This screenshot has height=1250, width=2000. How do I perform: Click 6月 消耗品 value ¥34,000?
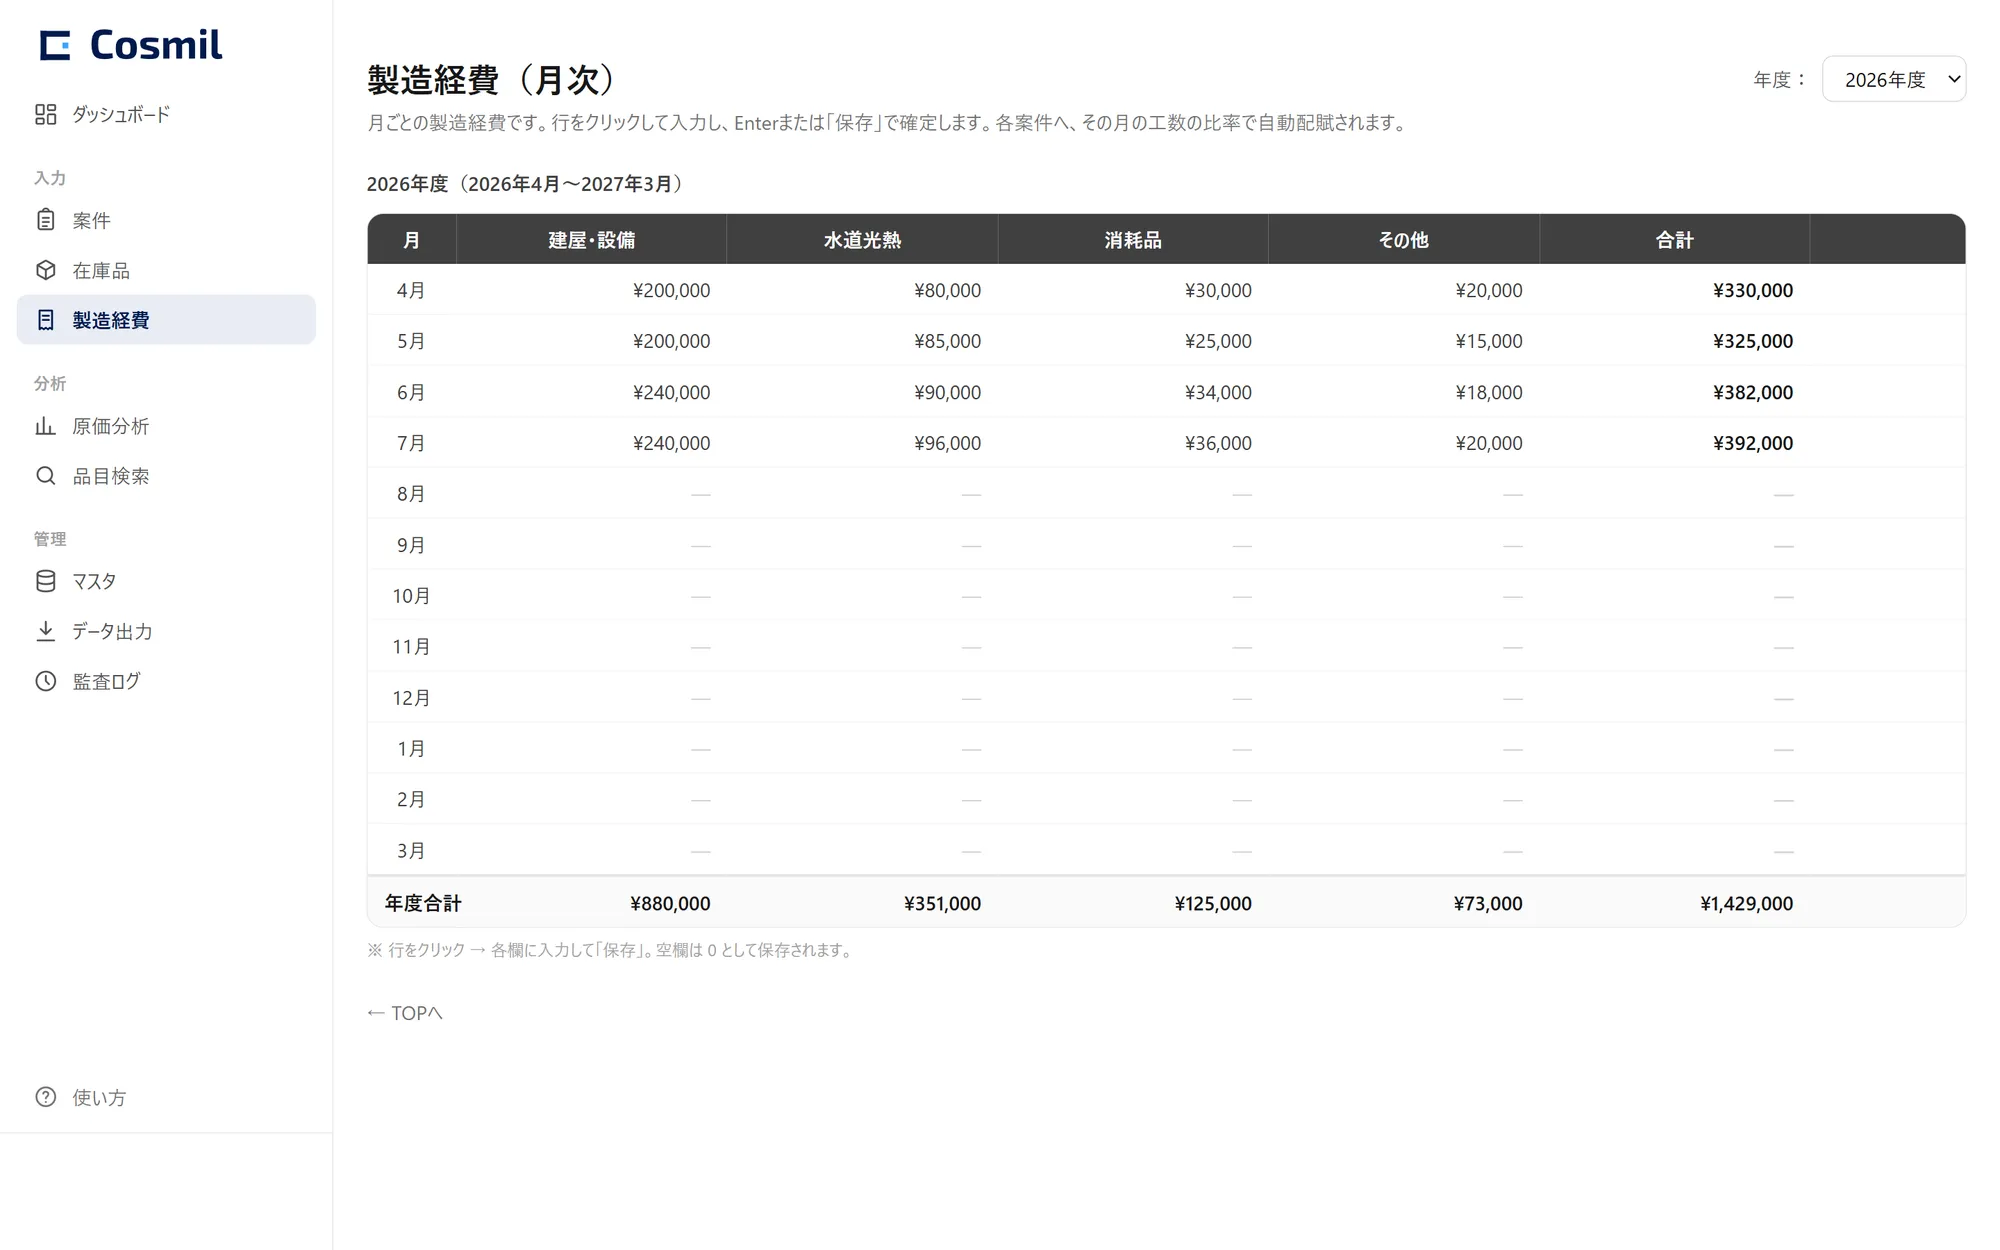[1218, 393]
